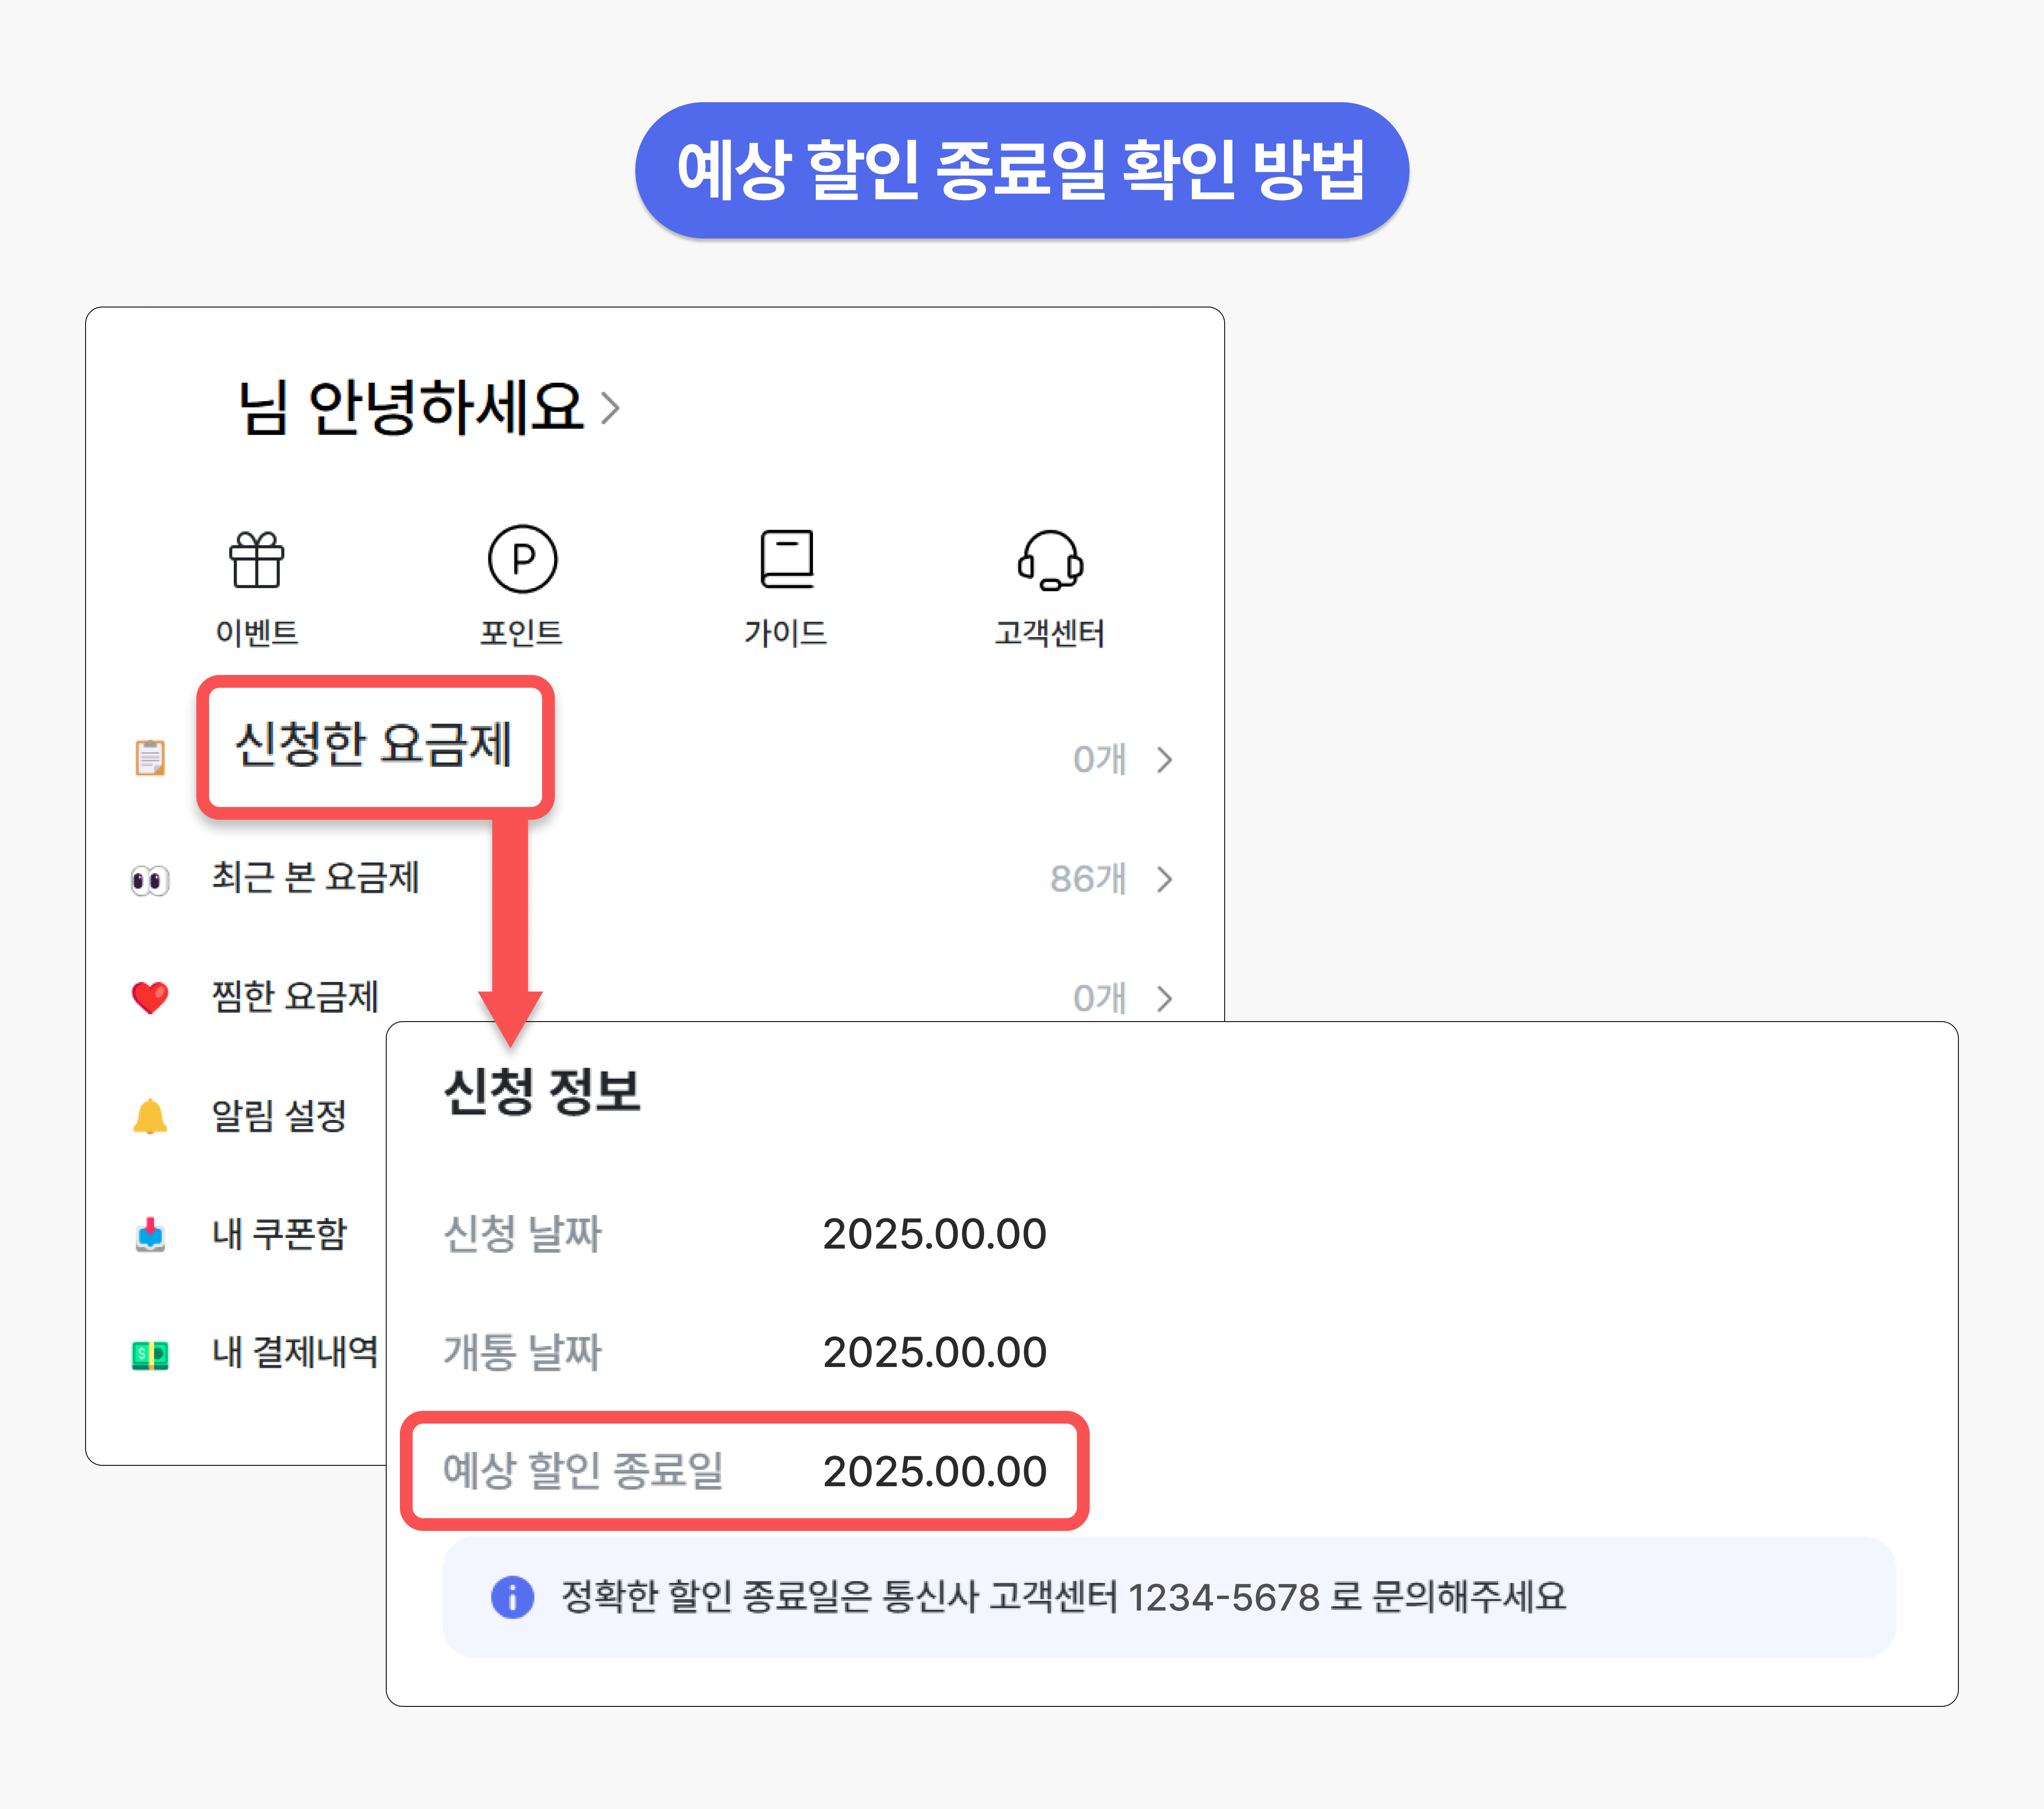Open the 포인트 P circle icon
Viewport: 2044px width, 1809px height.
pos(522,559)
